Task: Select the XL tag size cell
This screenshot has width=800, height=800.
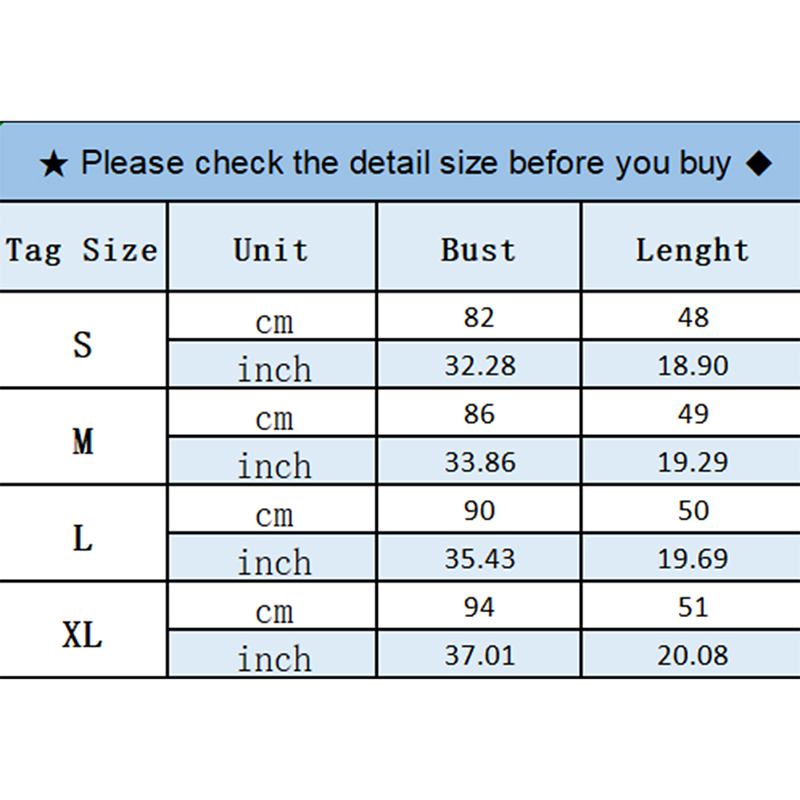Action: click(82, 634)
